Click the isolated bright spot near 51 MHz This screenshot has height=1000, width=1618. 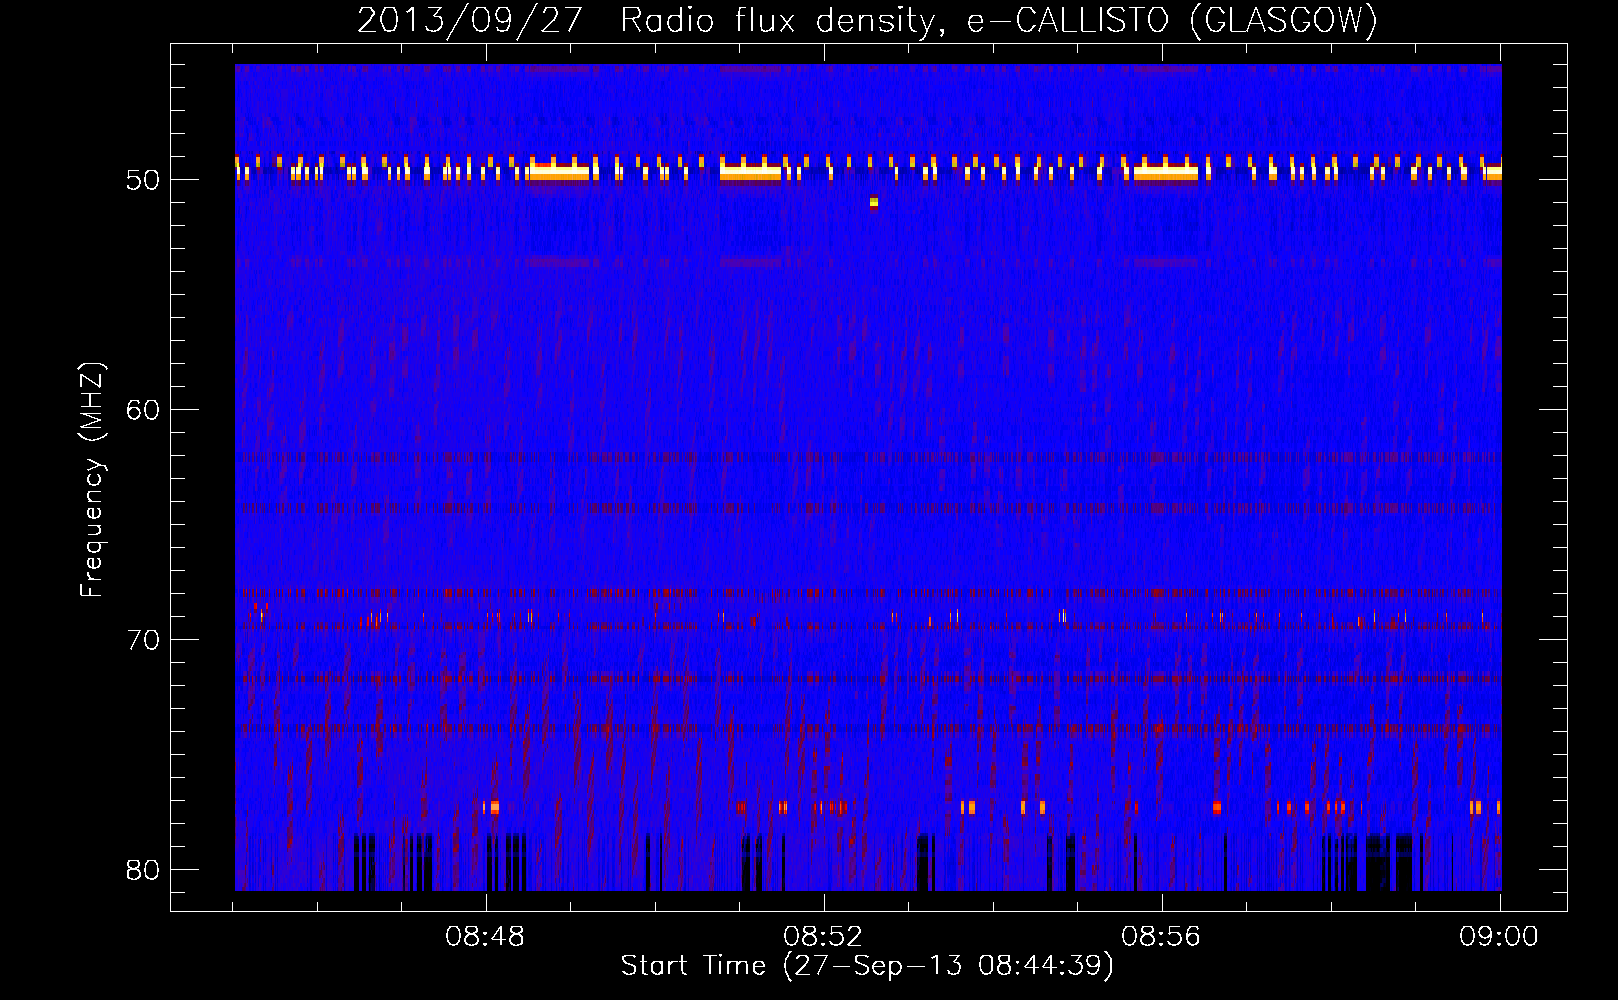(x=874, y=203)
